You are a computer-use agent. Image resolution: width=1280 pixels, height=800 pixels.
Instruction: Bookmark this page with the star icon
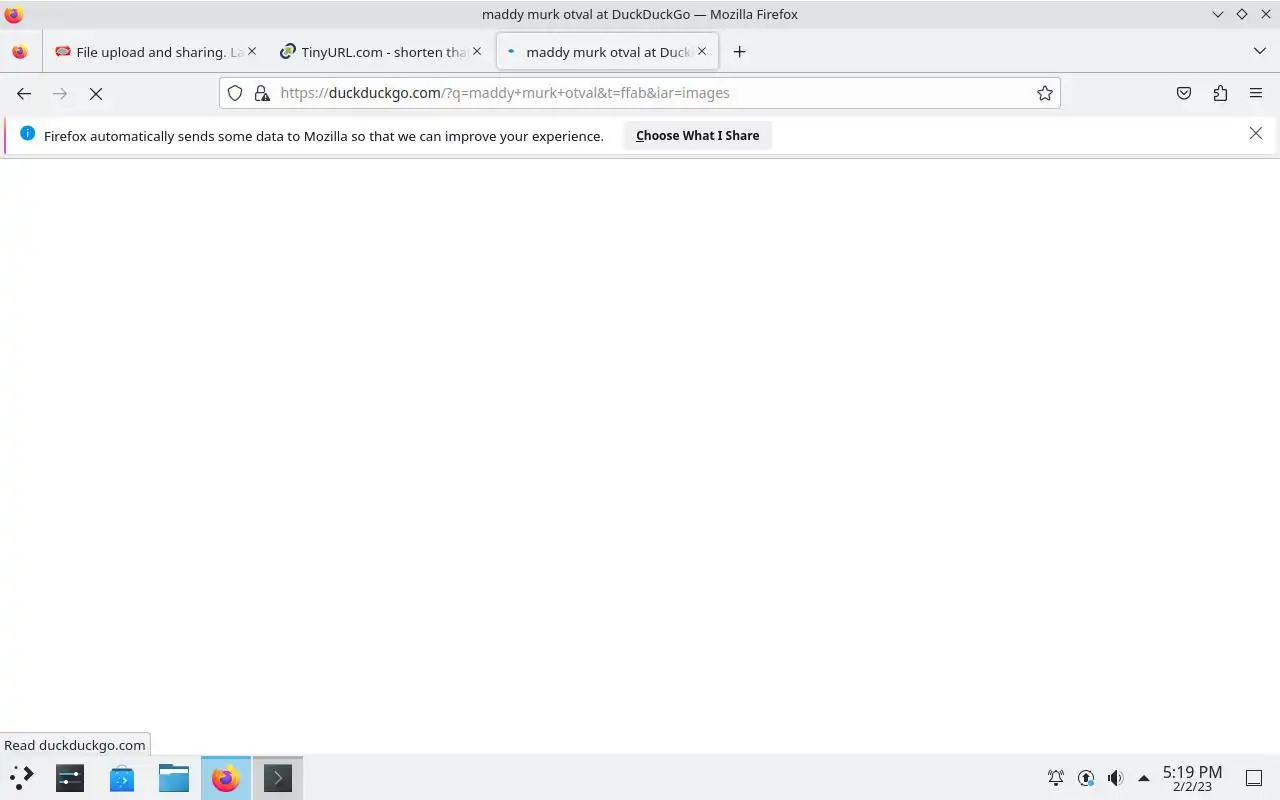1045,93
